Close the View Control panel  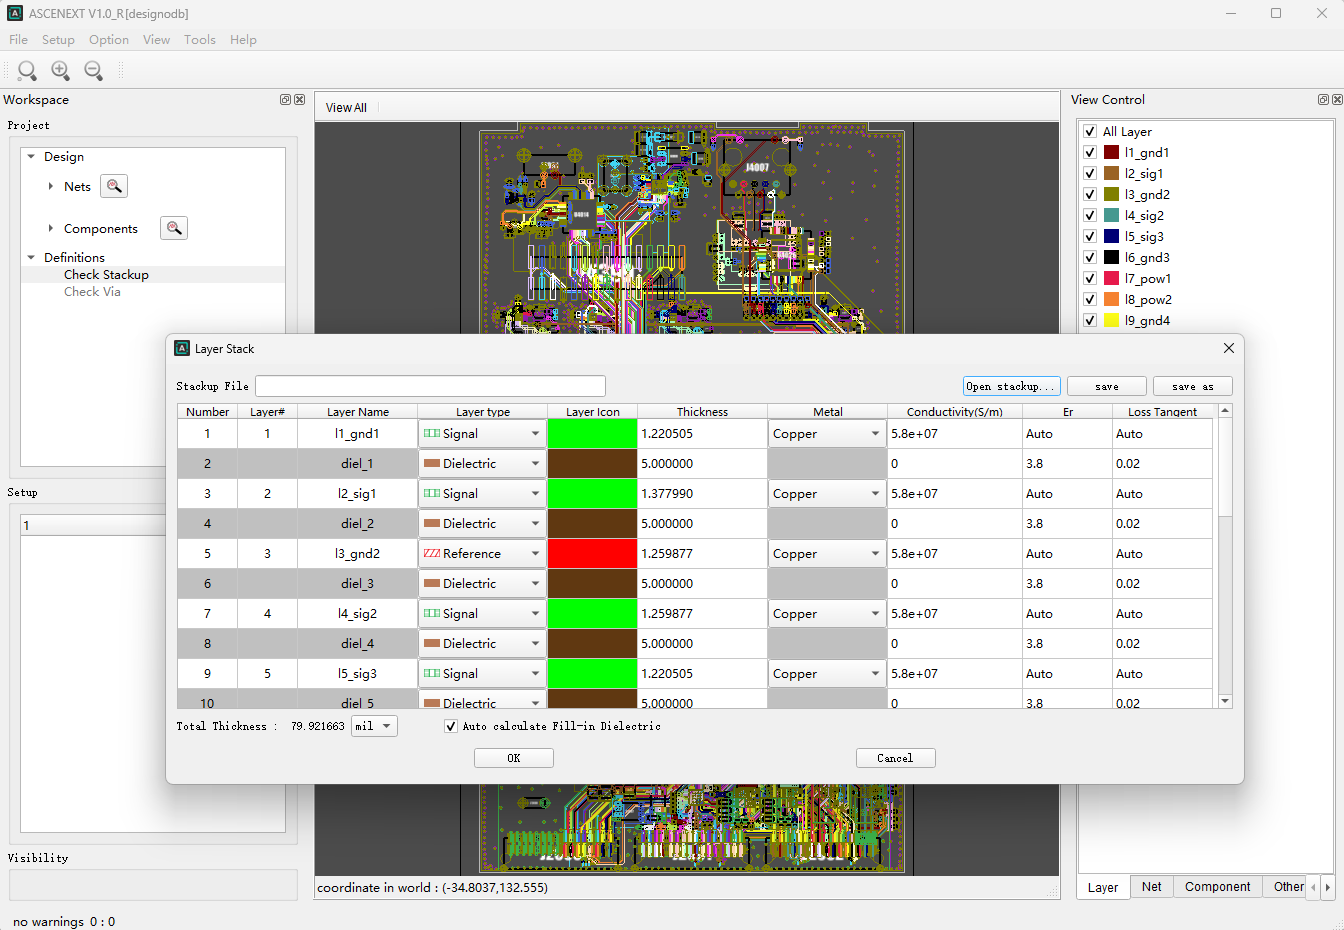1337,100
